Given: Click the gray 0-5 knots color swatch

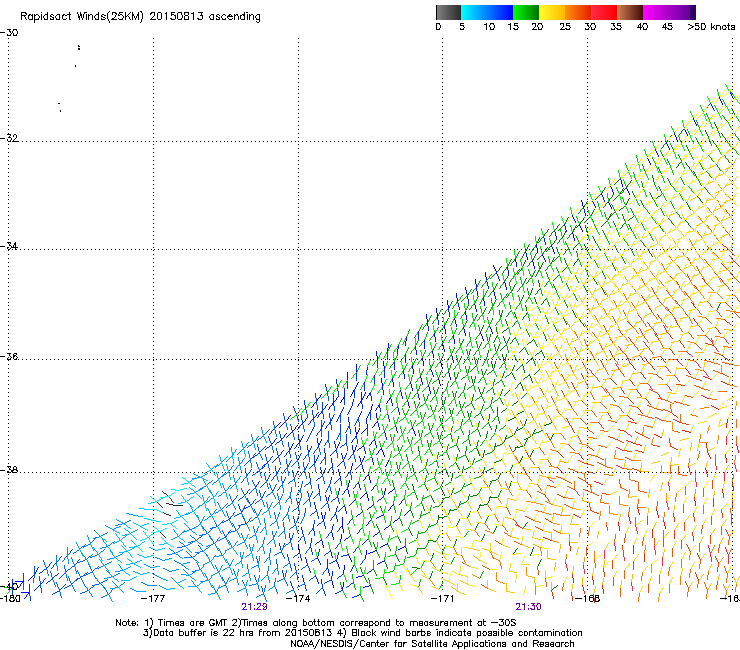Looking at the screenshot, I should click(448, 12).
